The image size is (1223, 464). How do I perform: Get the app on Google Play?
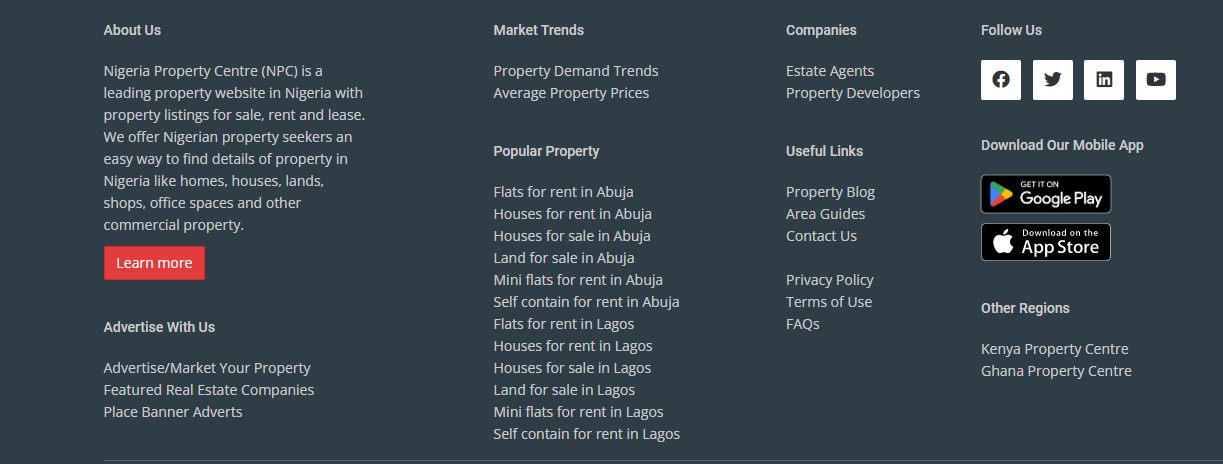tap(1045, 194)
